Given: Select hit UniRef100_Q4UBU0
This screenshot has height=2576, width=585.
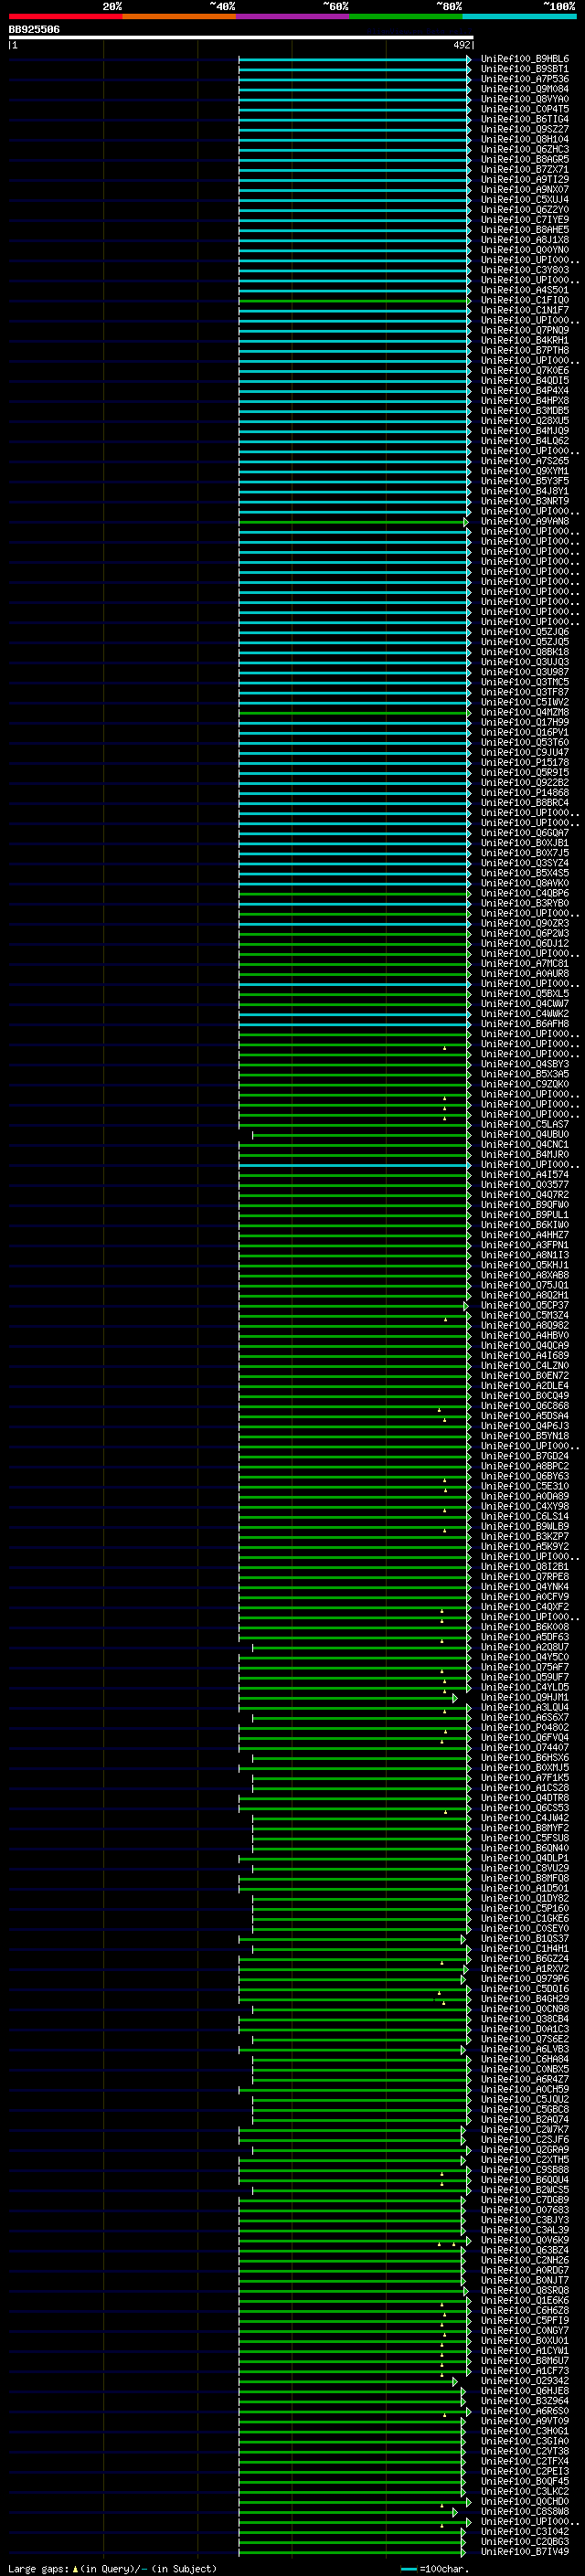Looking at the screenshot, I should tap(524, 1134).
